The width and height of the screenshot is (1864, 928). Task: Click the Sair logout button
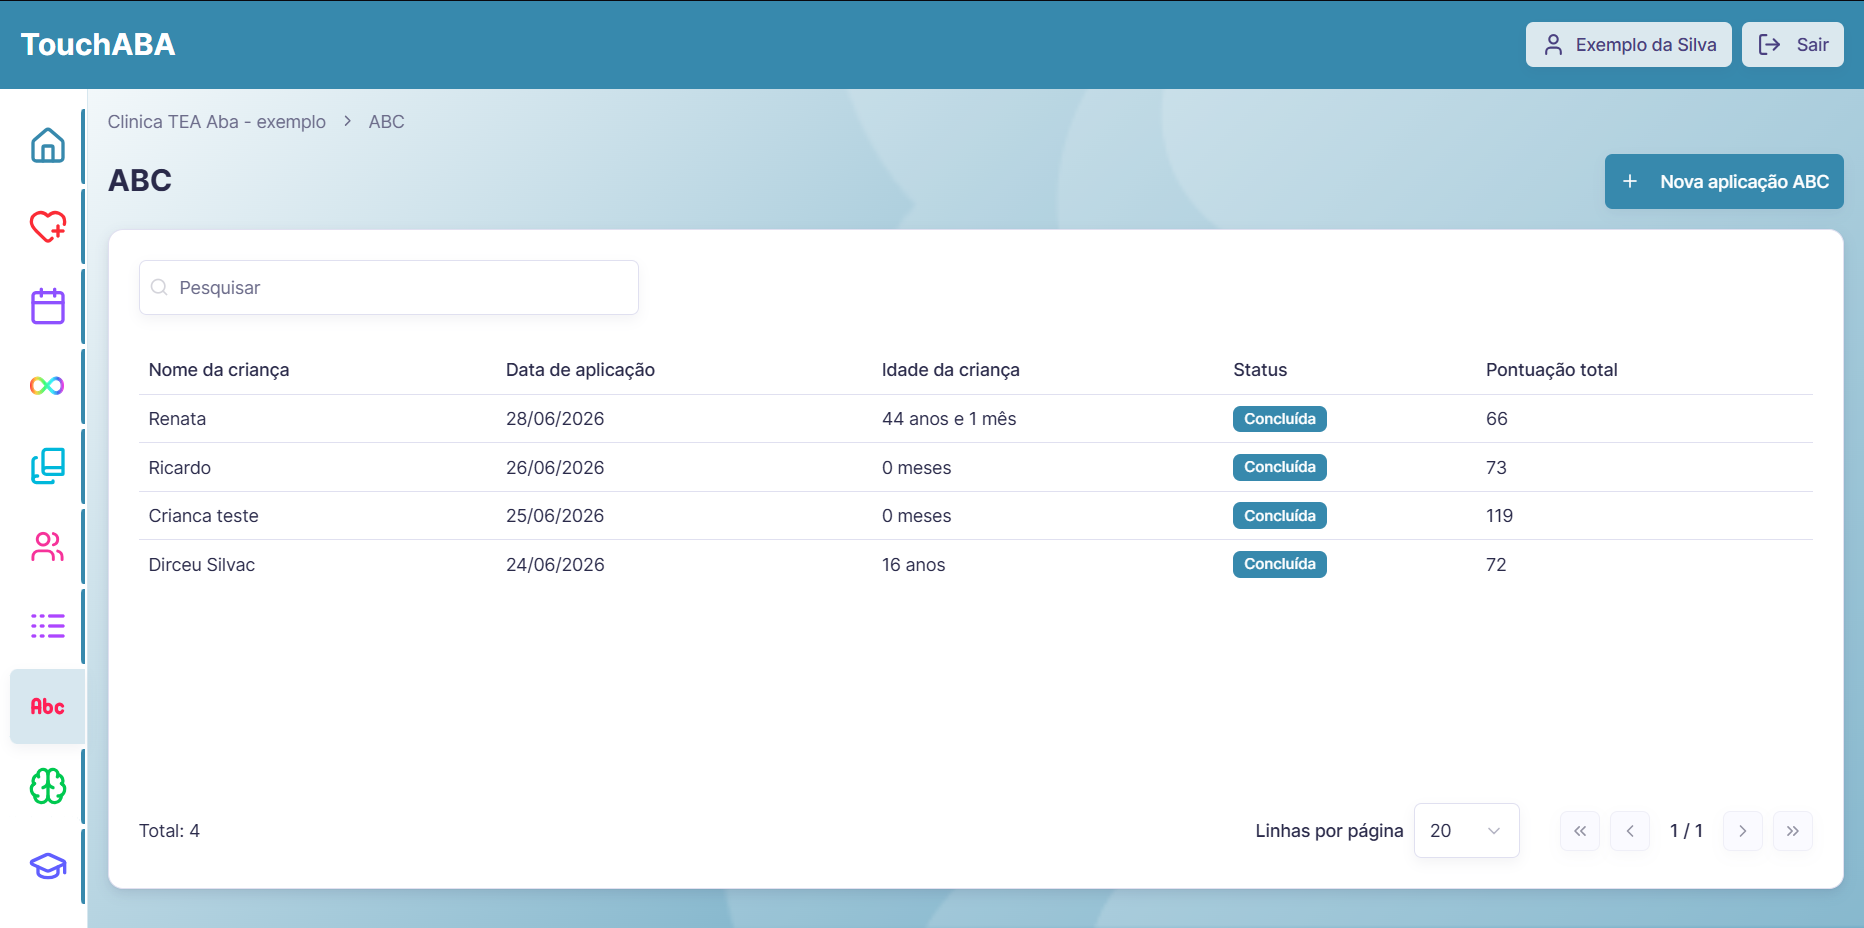1792,45
